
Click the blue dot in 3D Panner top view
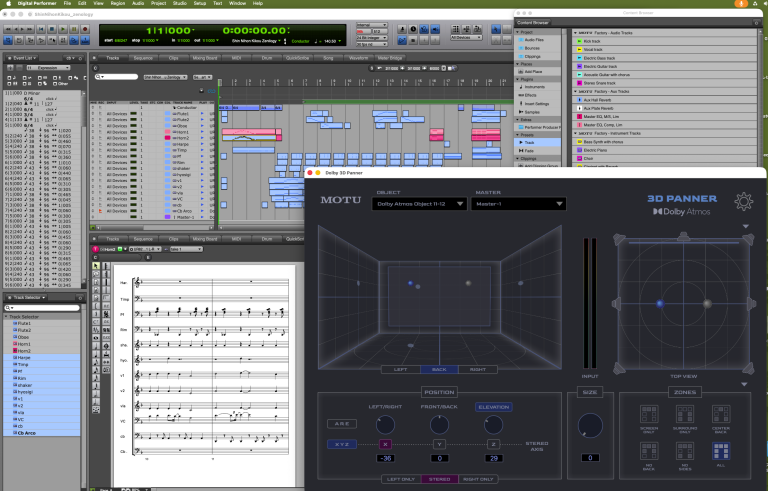pyautogui.click(x=660, y=304)
